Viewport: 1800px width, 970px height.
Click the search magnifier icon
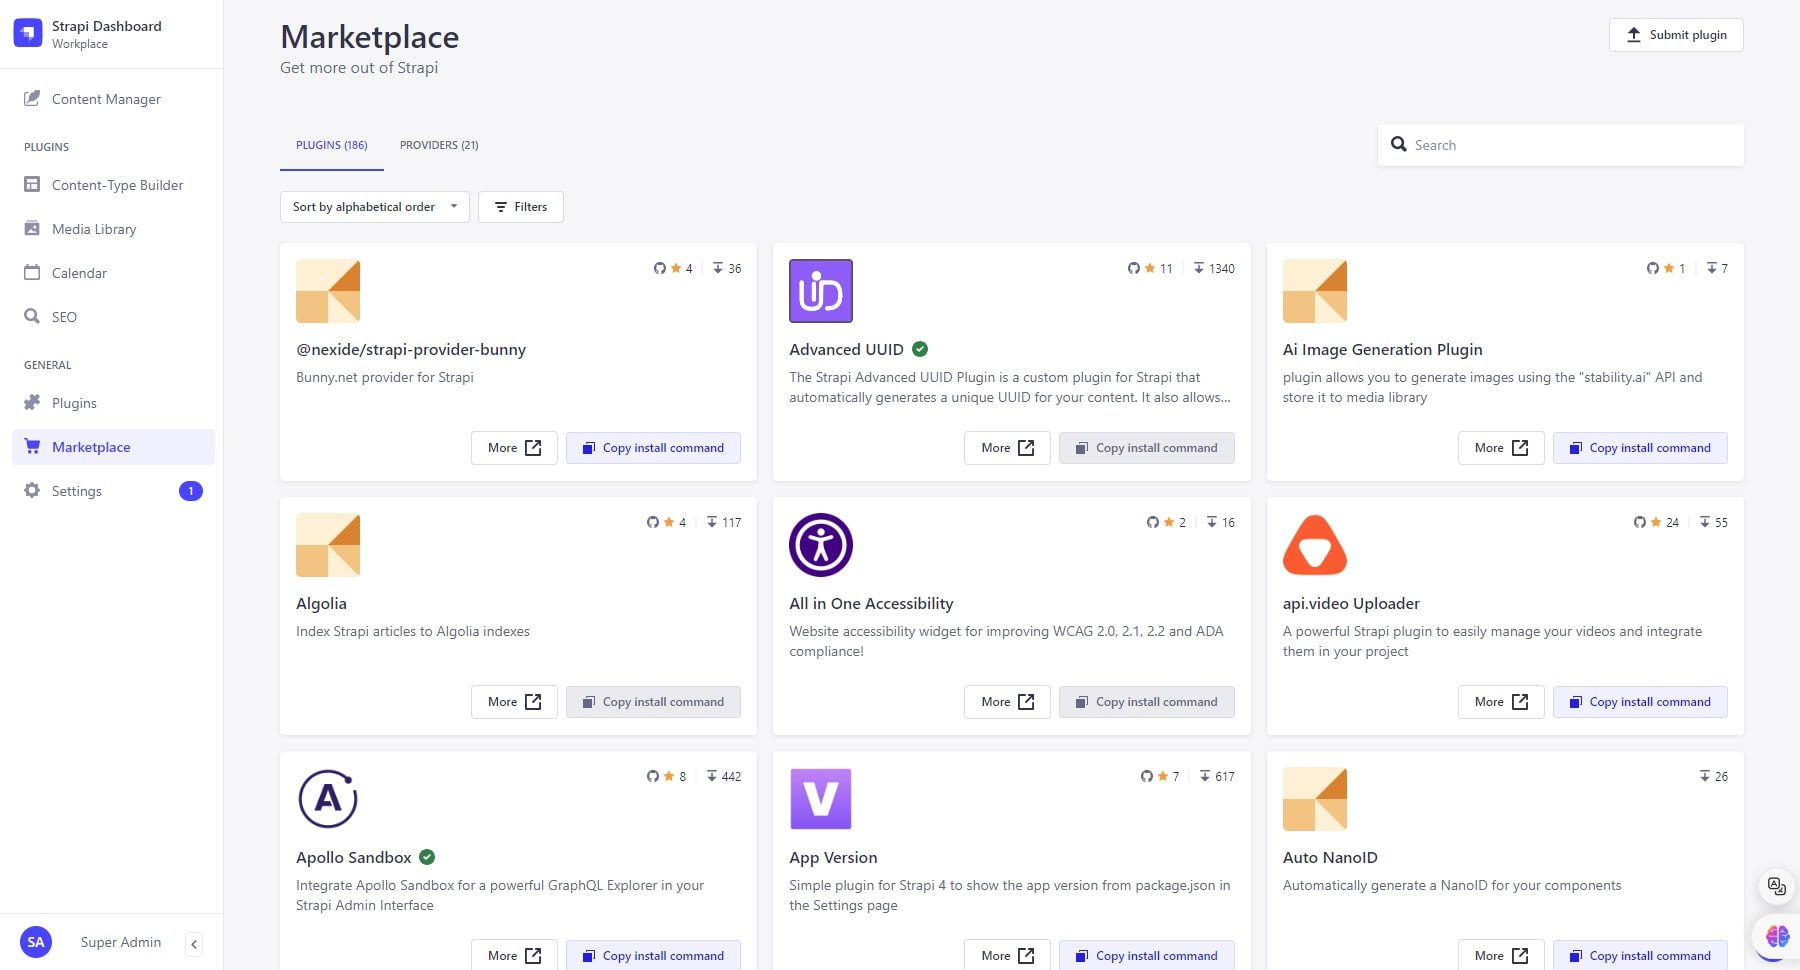pyautogui.click(x=1399, y=144)
